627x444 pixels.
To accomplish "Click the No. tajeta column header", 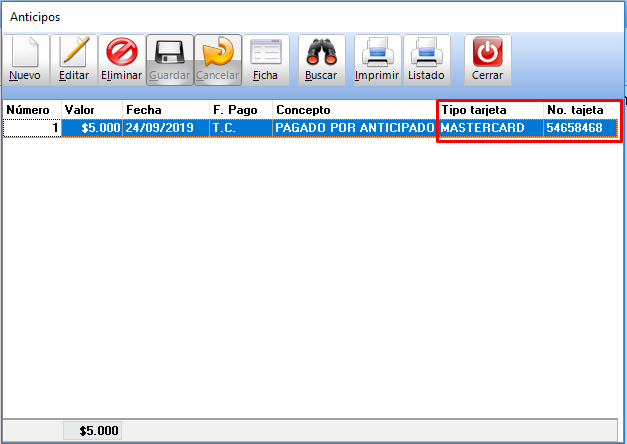I will (581, 109).
